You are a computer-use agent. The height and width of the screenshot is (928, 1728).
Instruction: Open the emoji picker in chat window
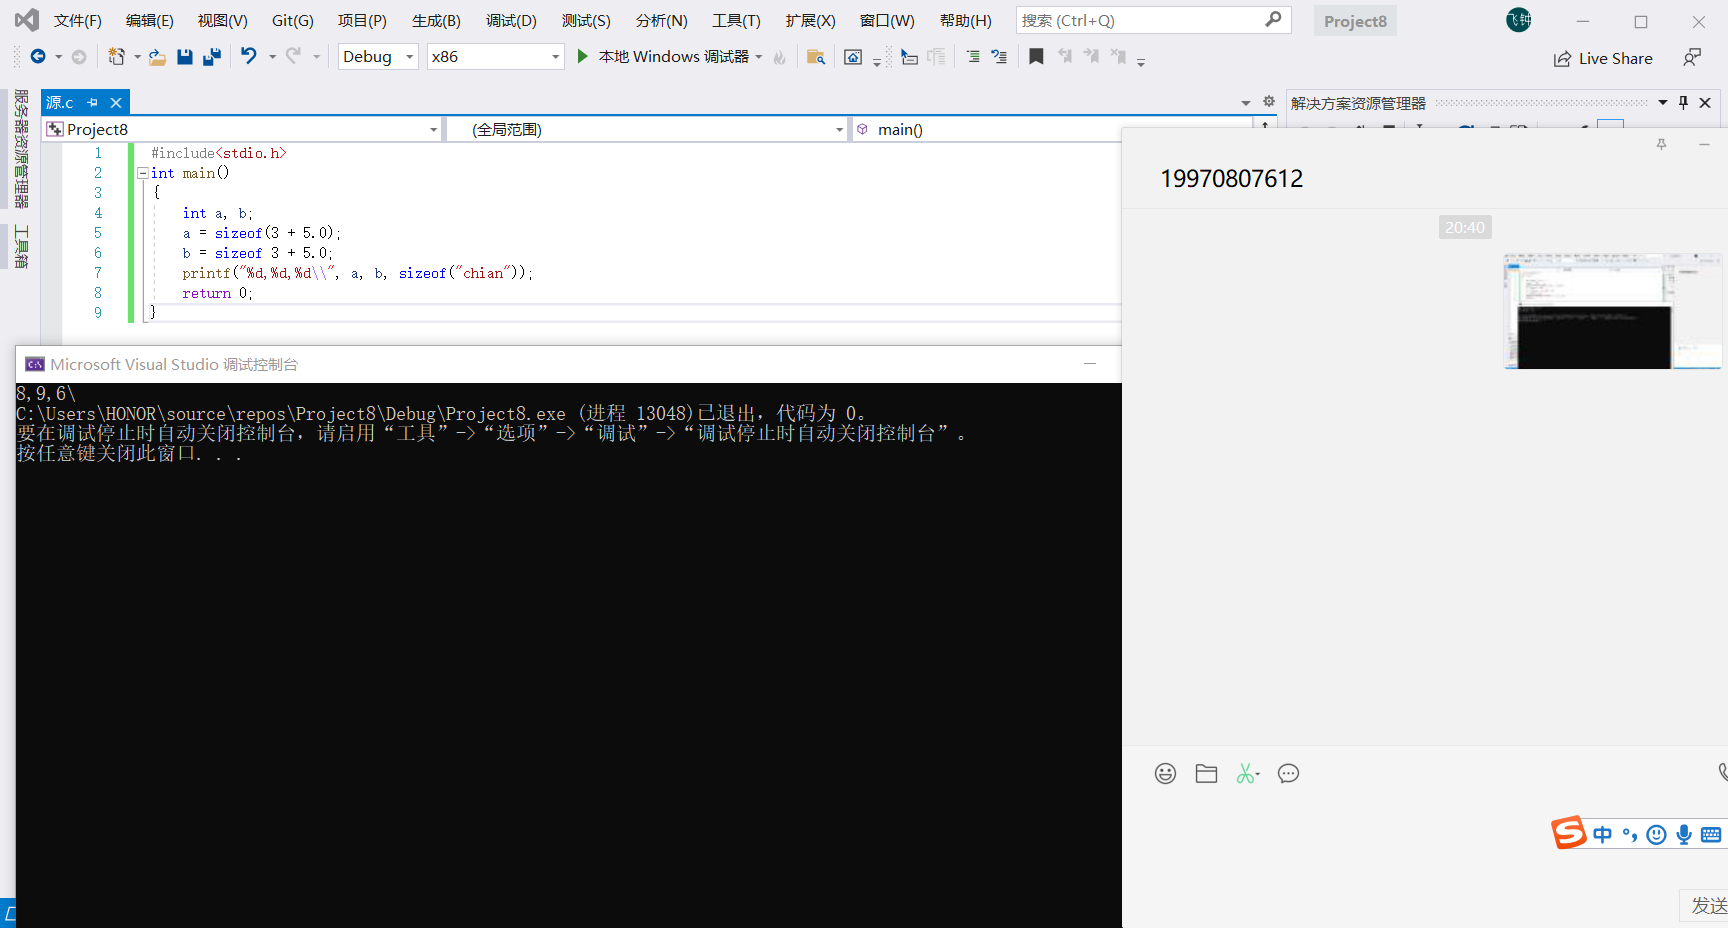[1165, 773]
